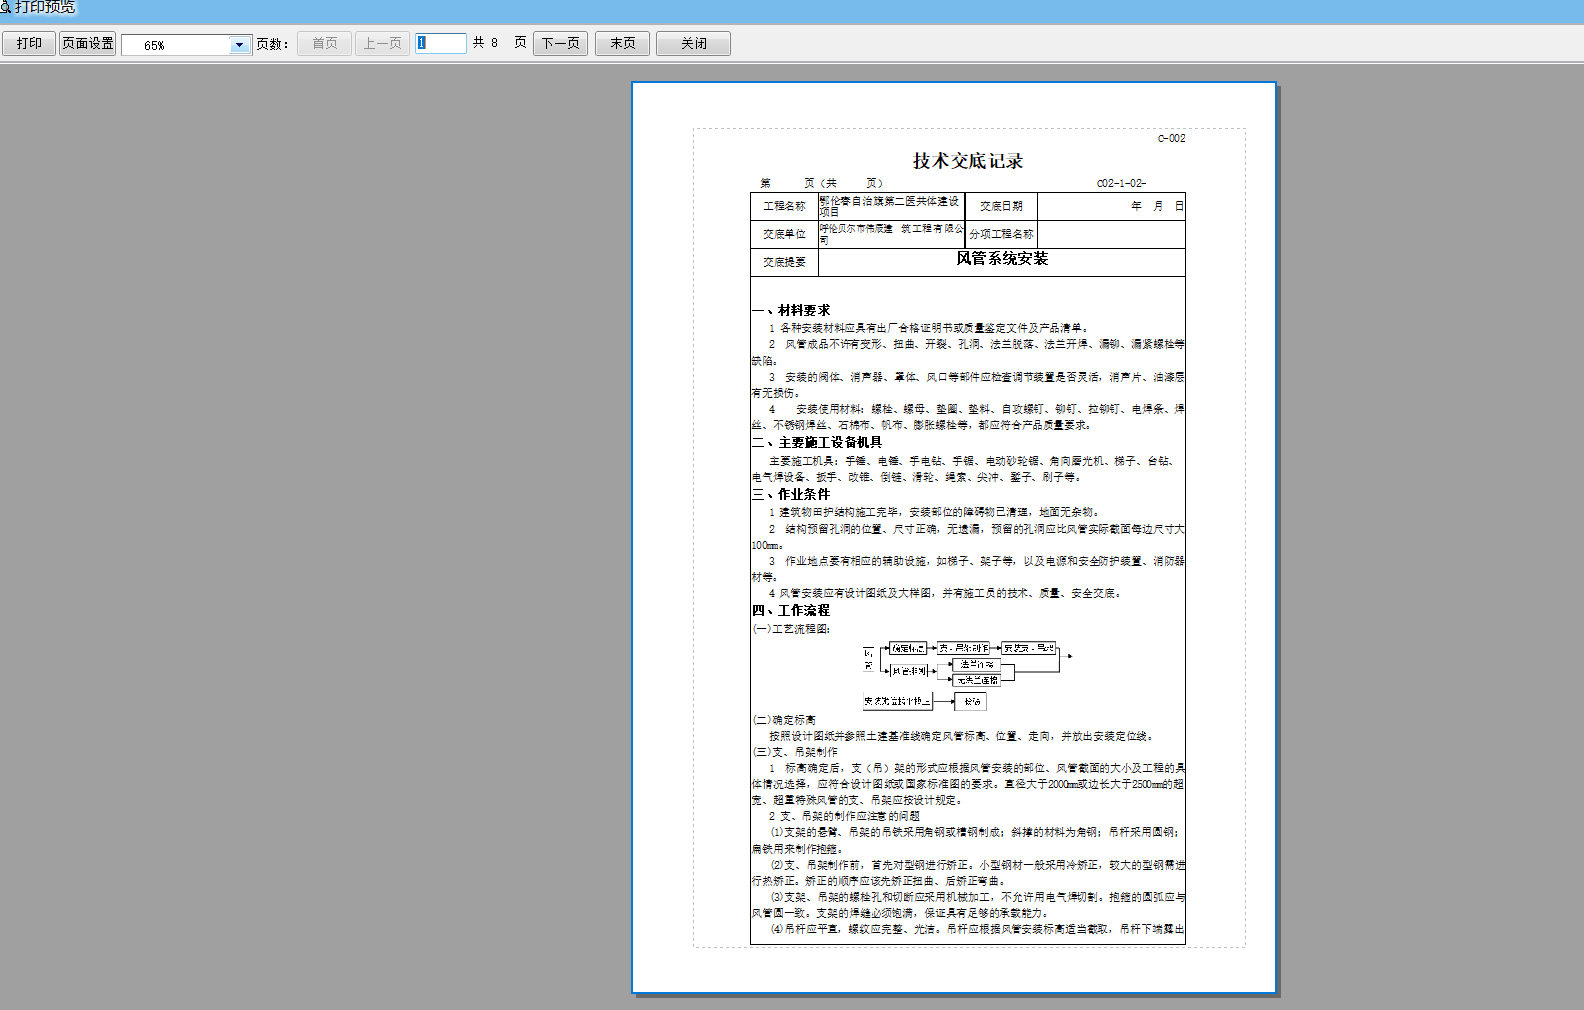Click the C-002 code at page top
Viewport: 1584px width, 1010px height.
[1171, 139]
